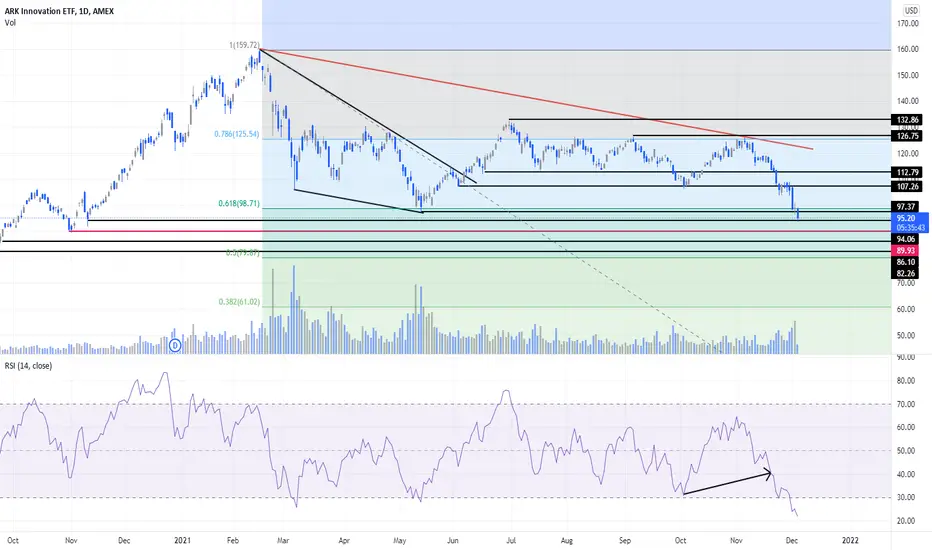This screenshot has height=550, width=932.
Task: Click the 82.26 price level label
Action: click(906, 273)
